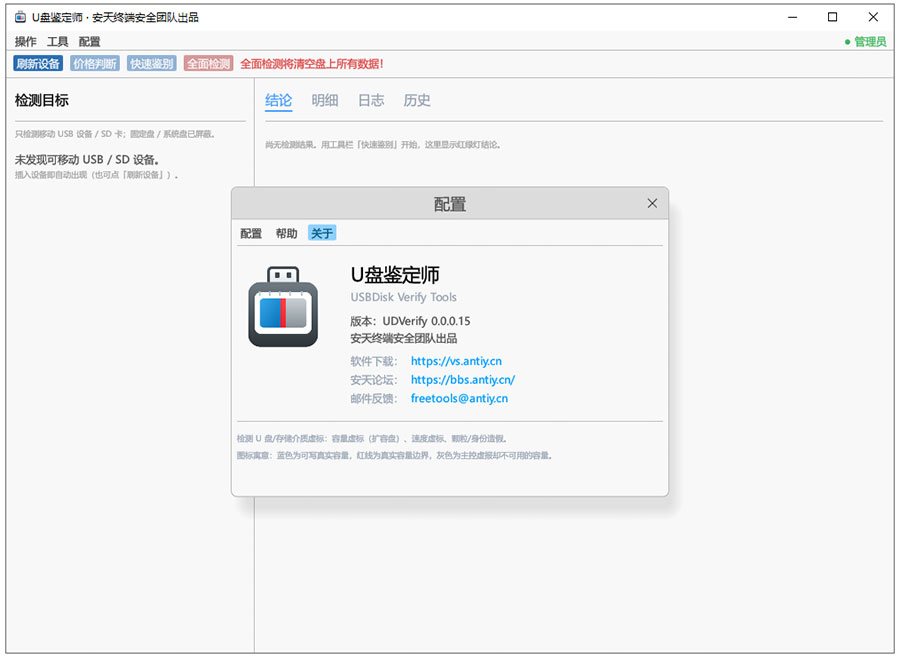
Task: Click the freetools@antiy.cn email link
Action: click(x=459, y=398)
